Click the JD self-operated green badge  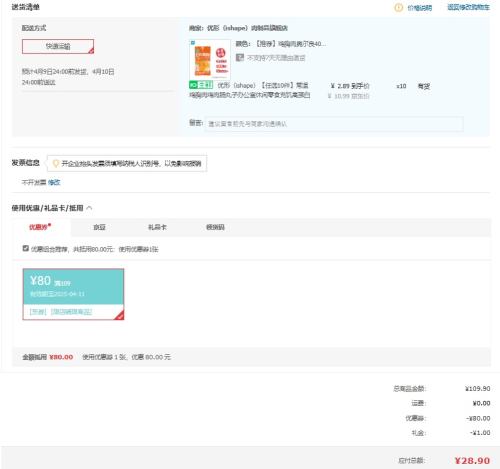pos(201,85)
